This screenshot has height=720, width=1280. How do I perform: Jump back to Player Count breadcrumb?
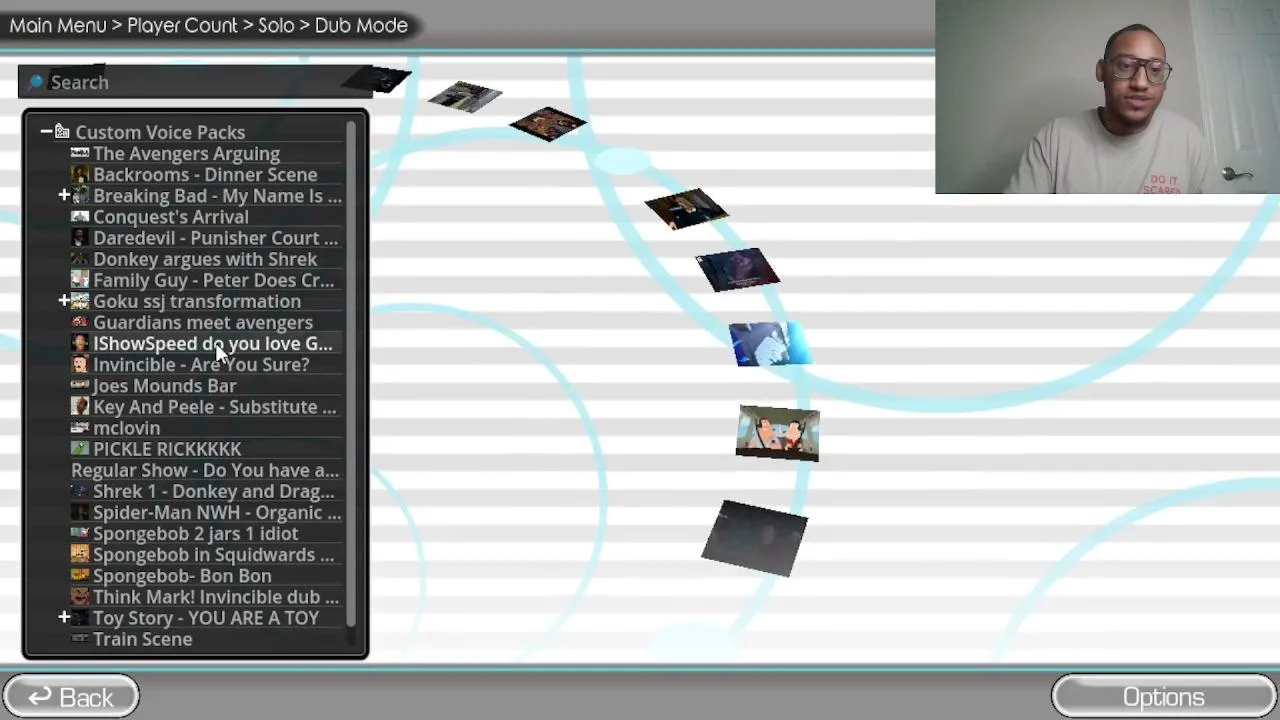(x=182, y=25)
